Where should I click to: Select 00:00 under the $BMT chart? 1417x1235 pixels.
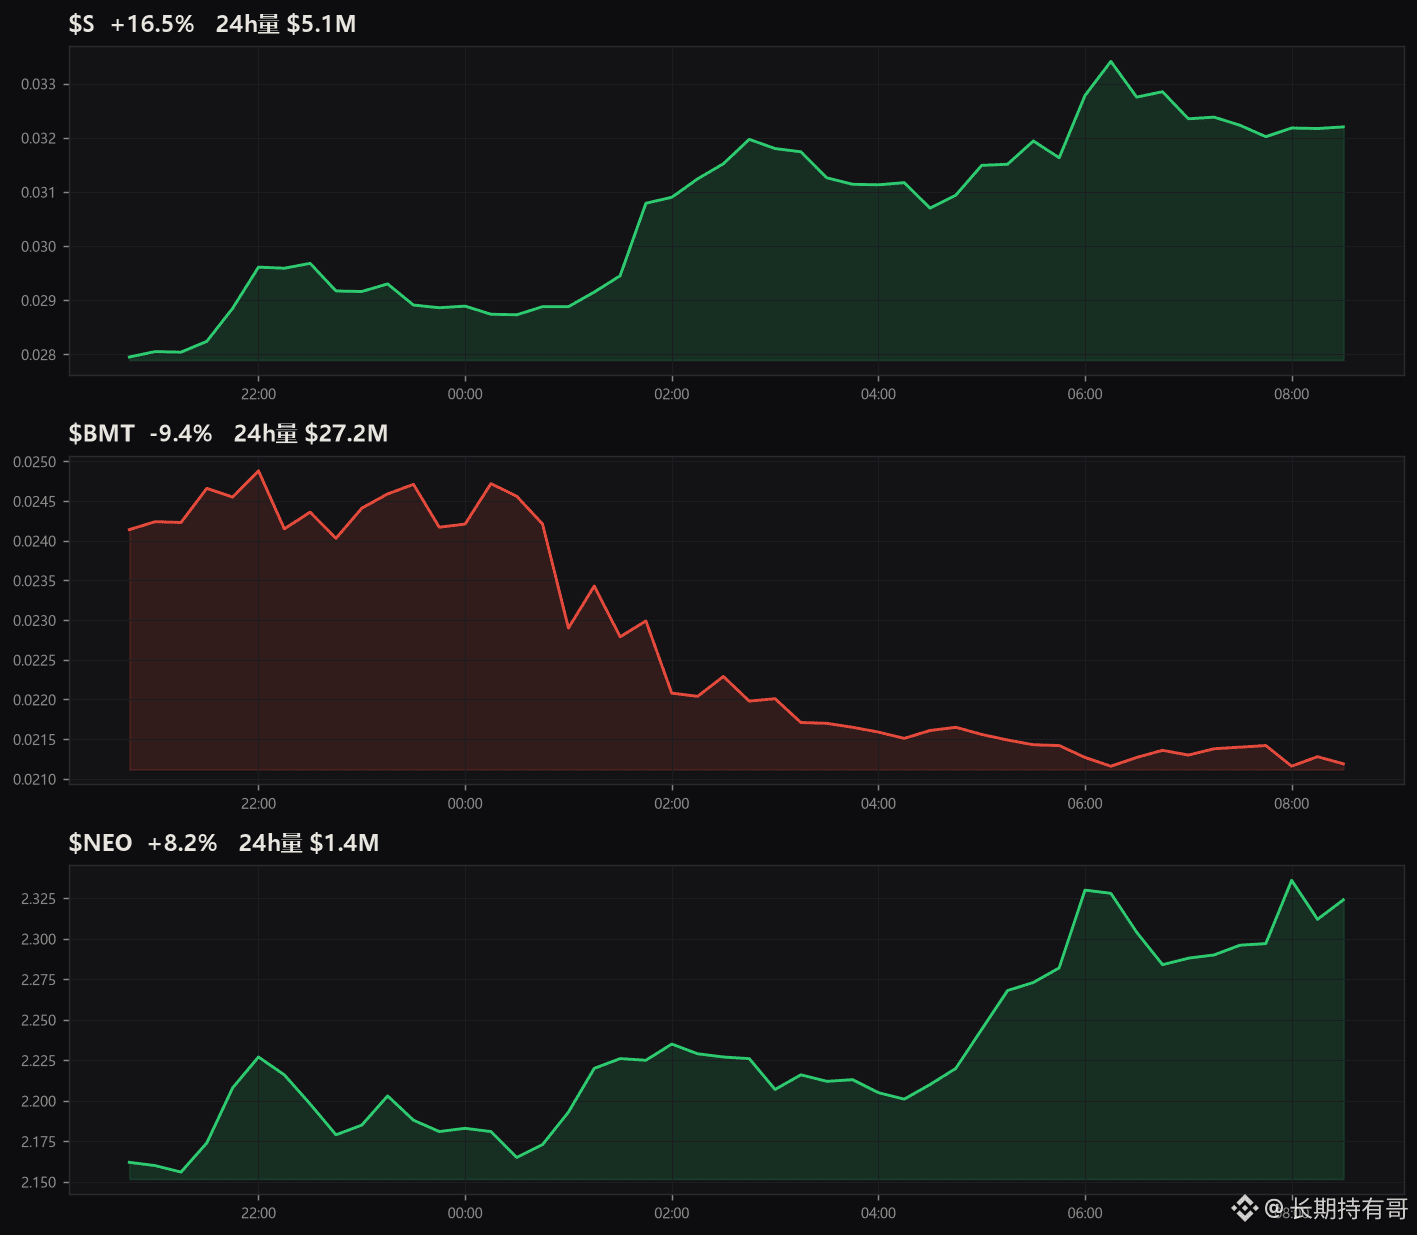(x=465, y=804)
